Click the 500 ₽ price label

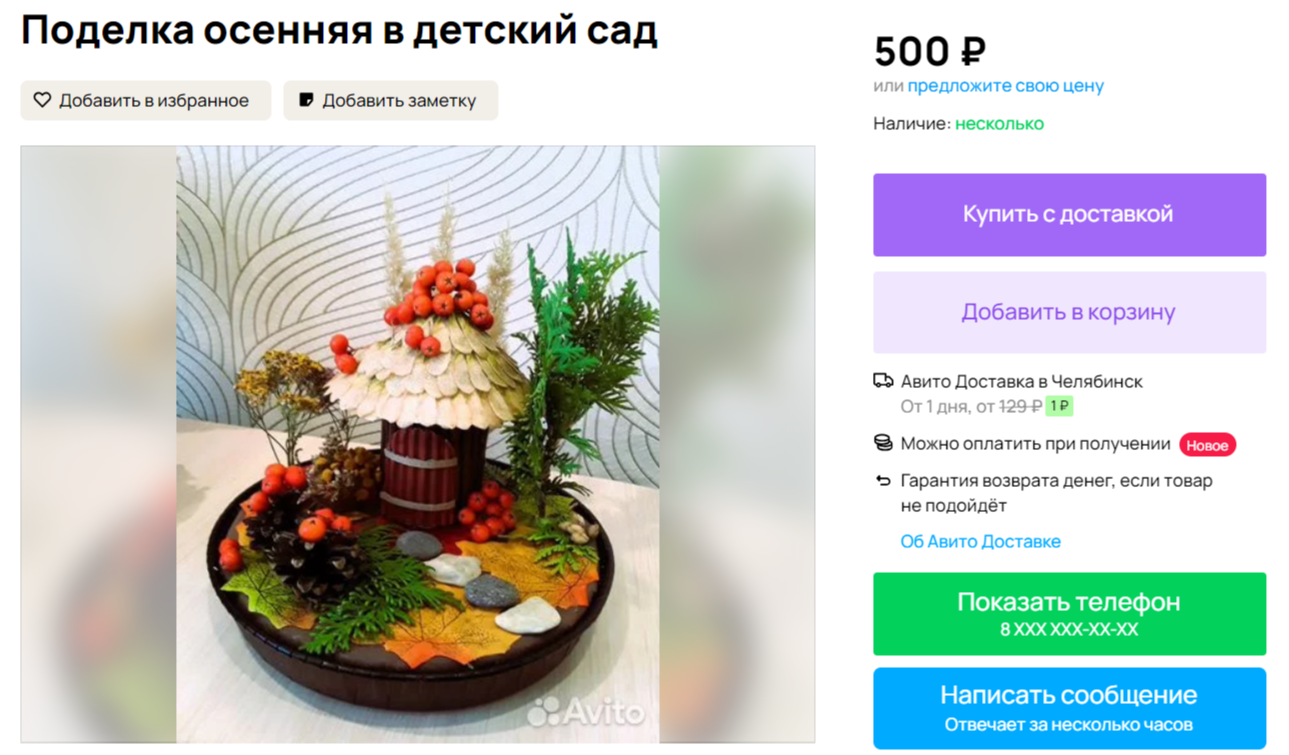(930, 51)
